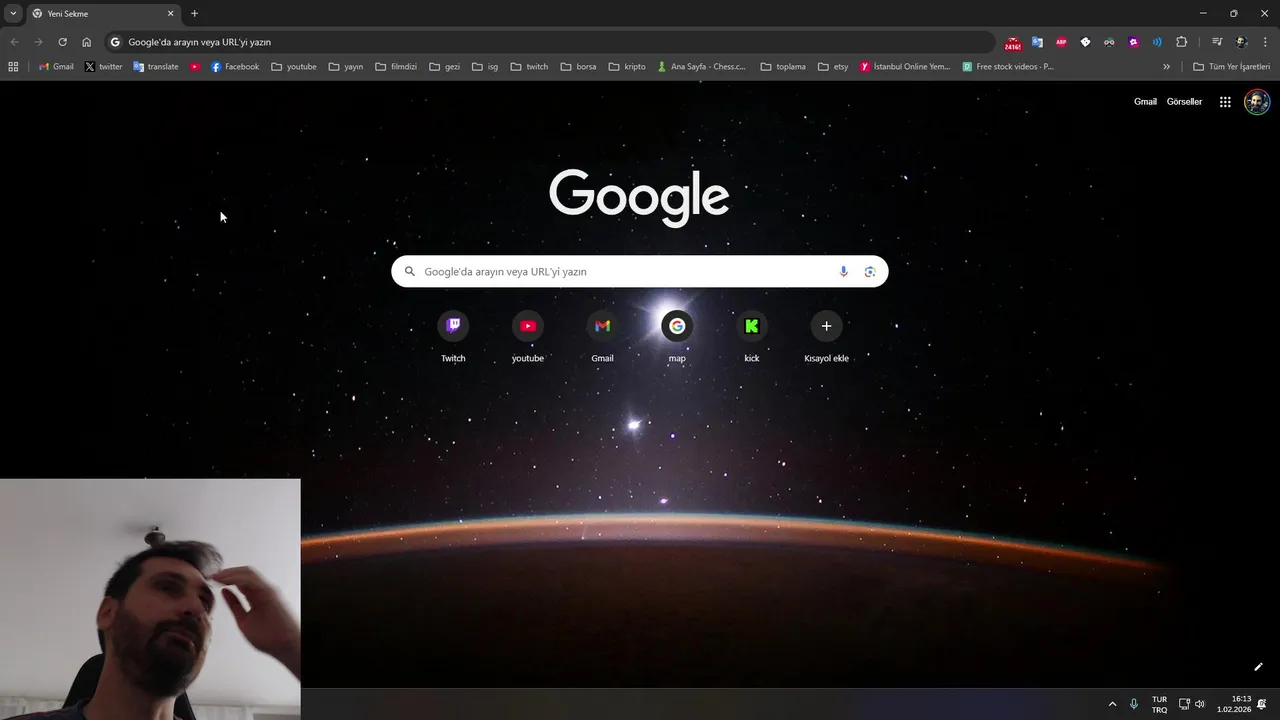Image resolution: width=1280 pixels, height=720 pixels.
Task: Open the notifications bell icon
Action: coord(1262,704)
